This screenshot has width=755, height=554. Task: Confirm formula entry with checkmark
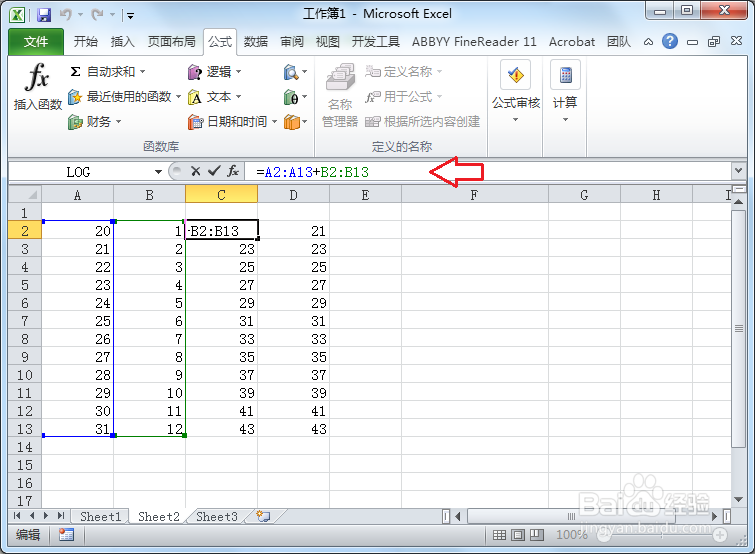tap(214, 171)
